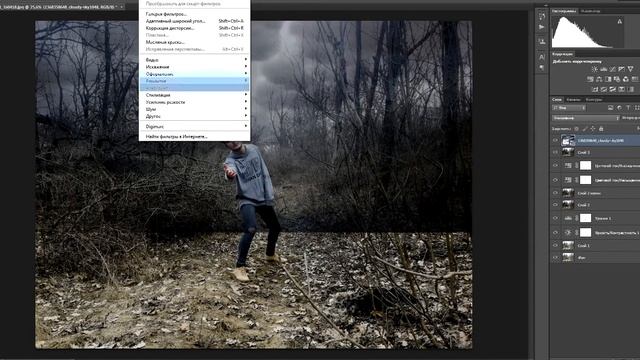Hide the Фон background layer
This screenshot has width=640, height=360.
pos(555,258)
